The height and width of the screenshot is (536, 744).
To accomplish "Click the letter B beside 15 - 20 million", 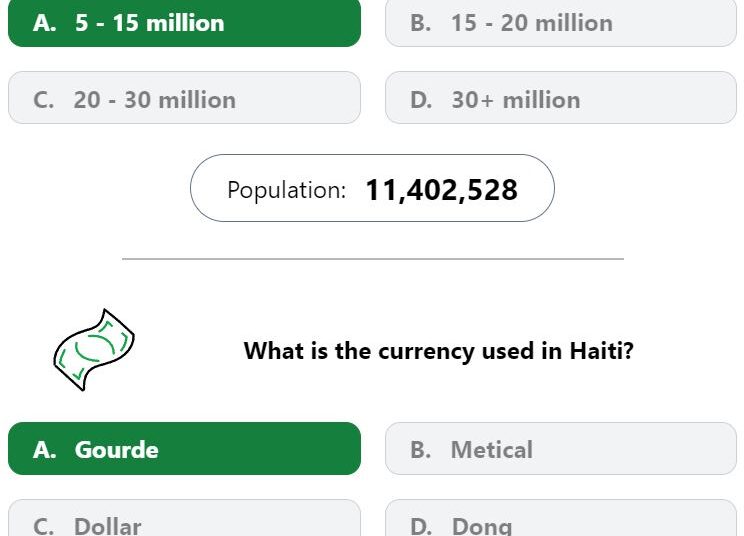I will pyautogui.click(x=420, y=23).
